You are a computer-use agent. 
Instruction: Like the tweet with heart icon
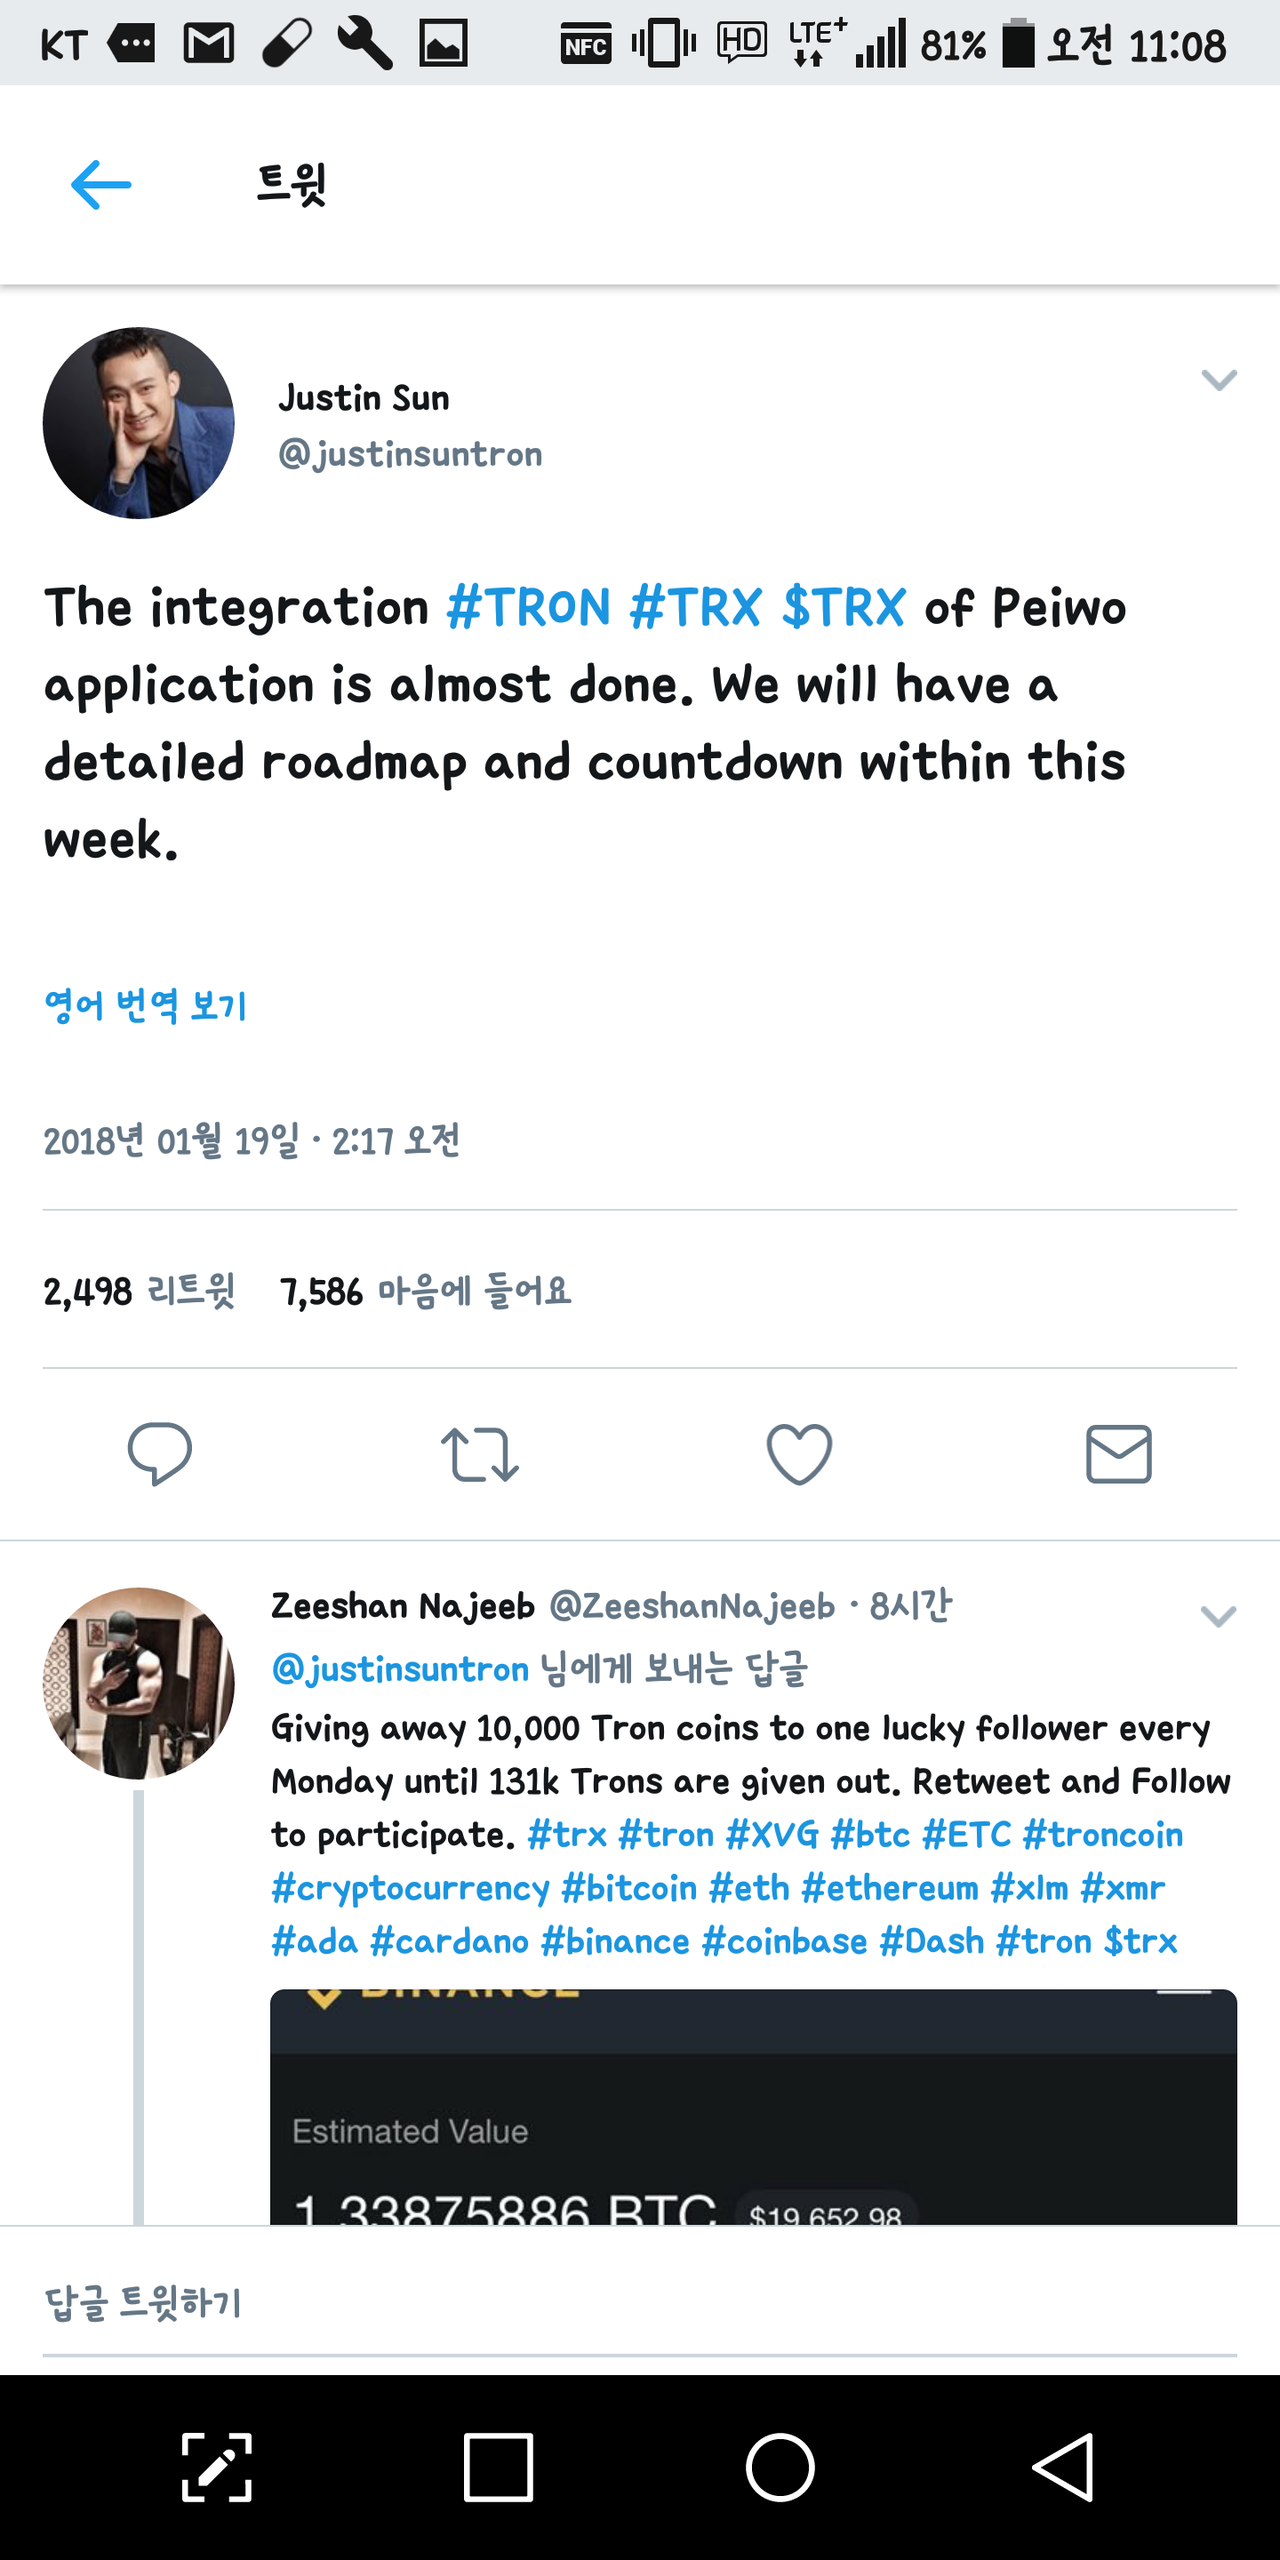[799, 1454]
